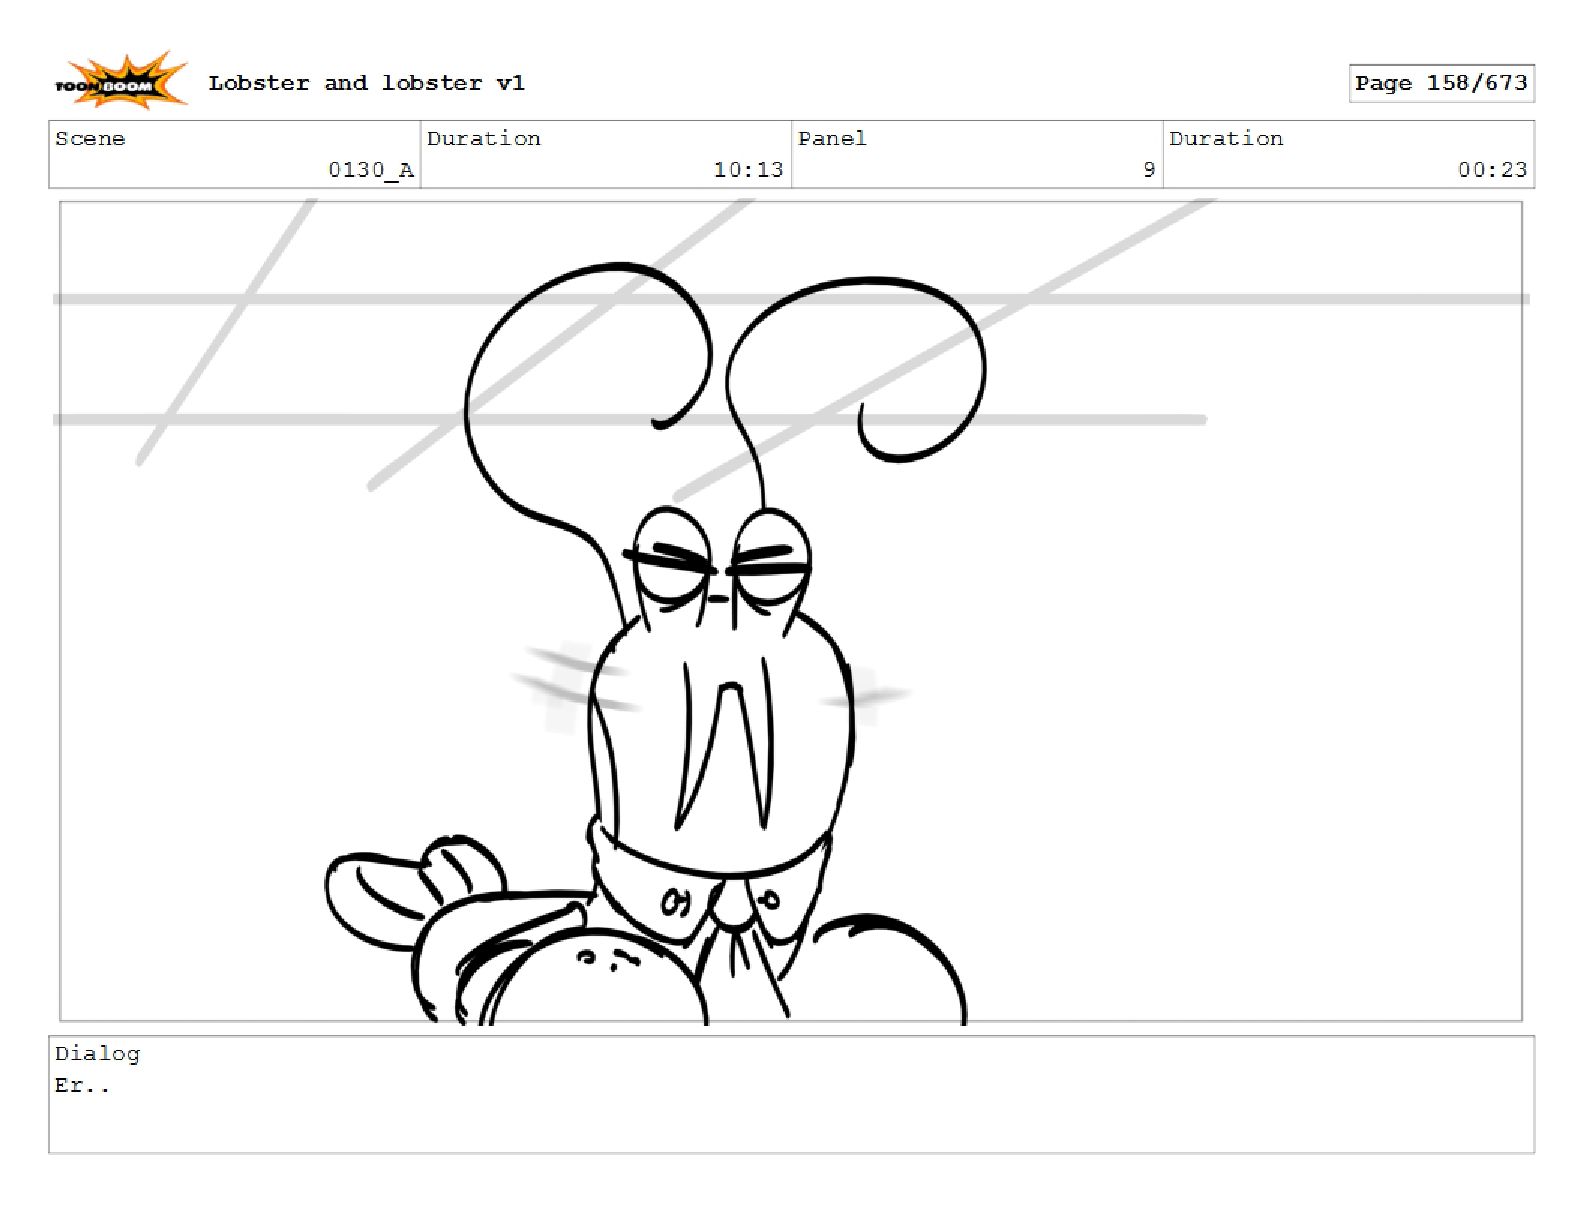
Task: Select the 'Dialog' label
Action: coord(97,1054)
